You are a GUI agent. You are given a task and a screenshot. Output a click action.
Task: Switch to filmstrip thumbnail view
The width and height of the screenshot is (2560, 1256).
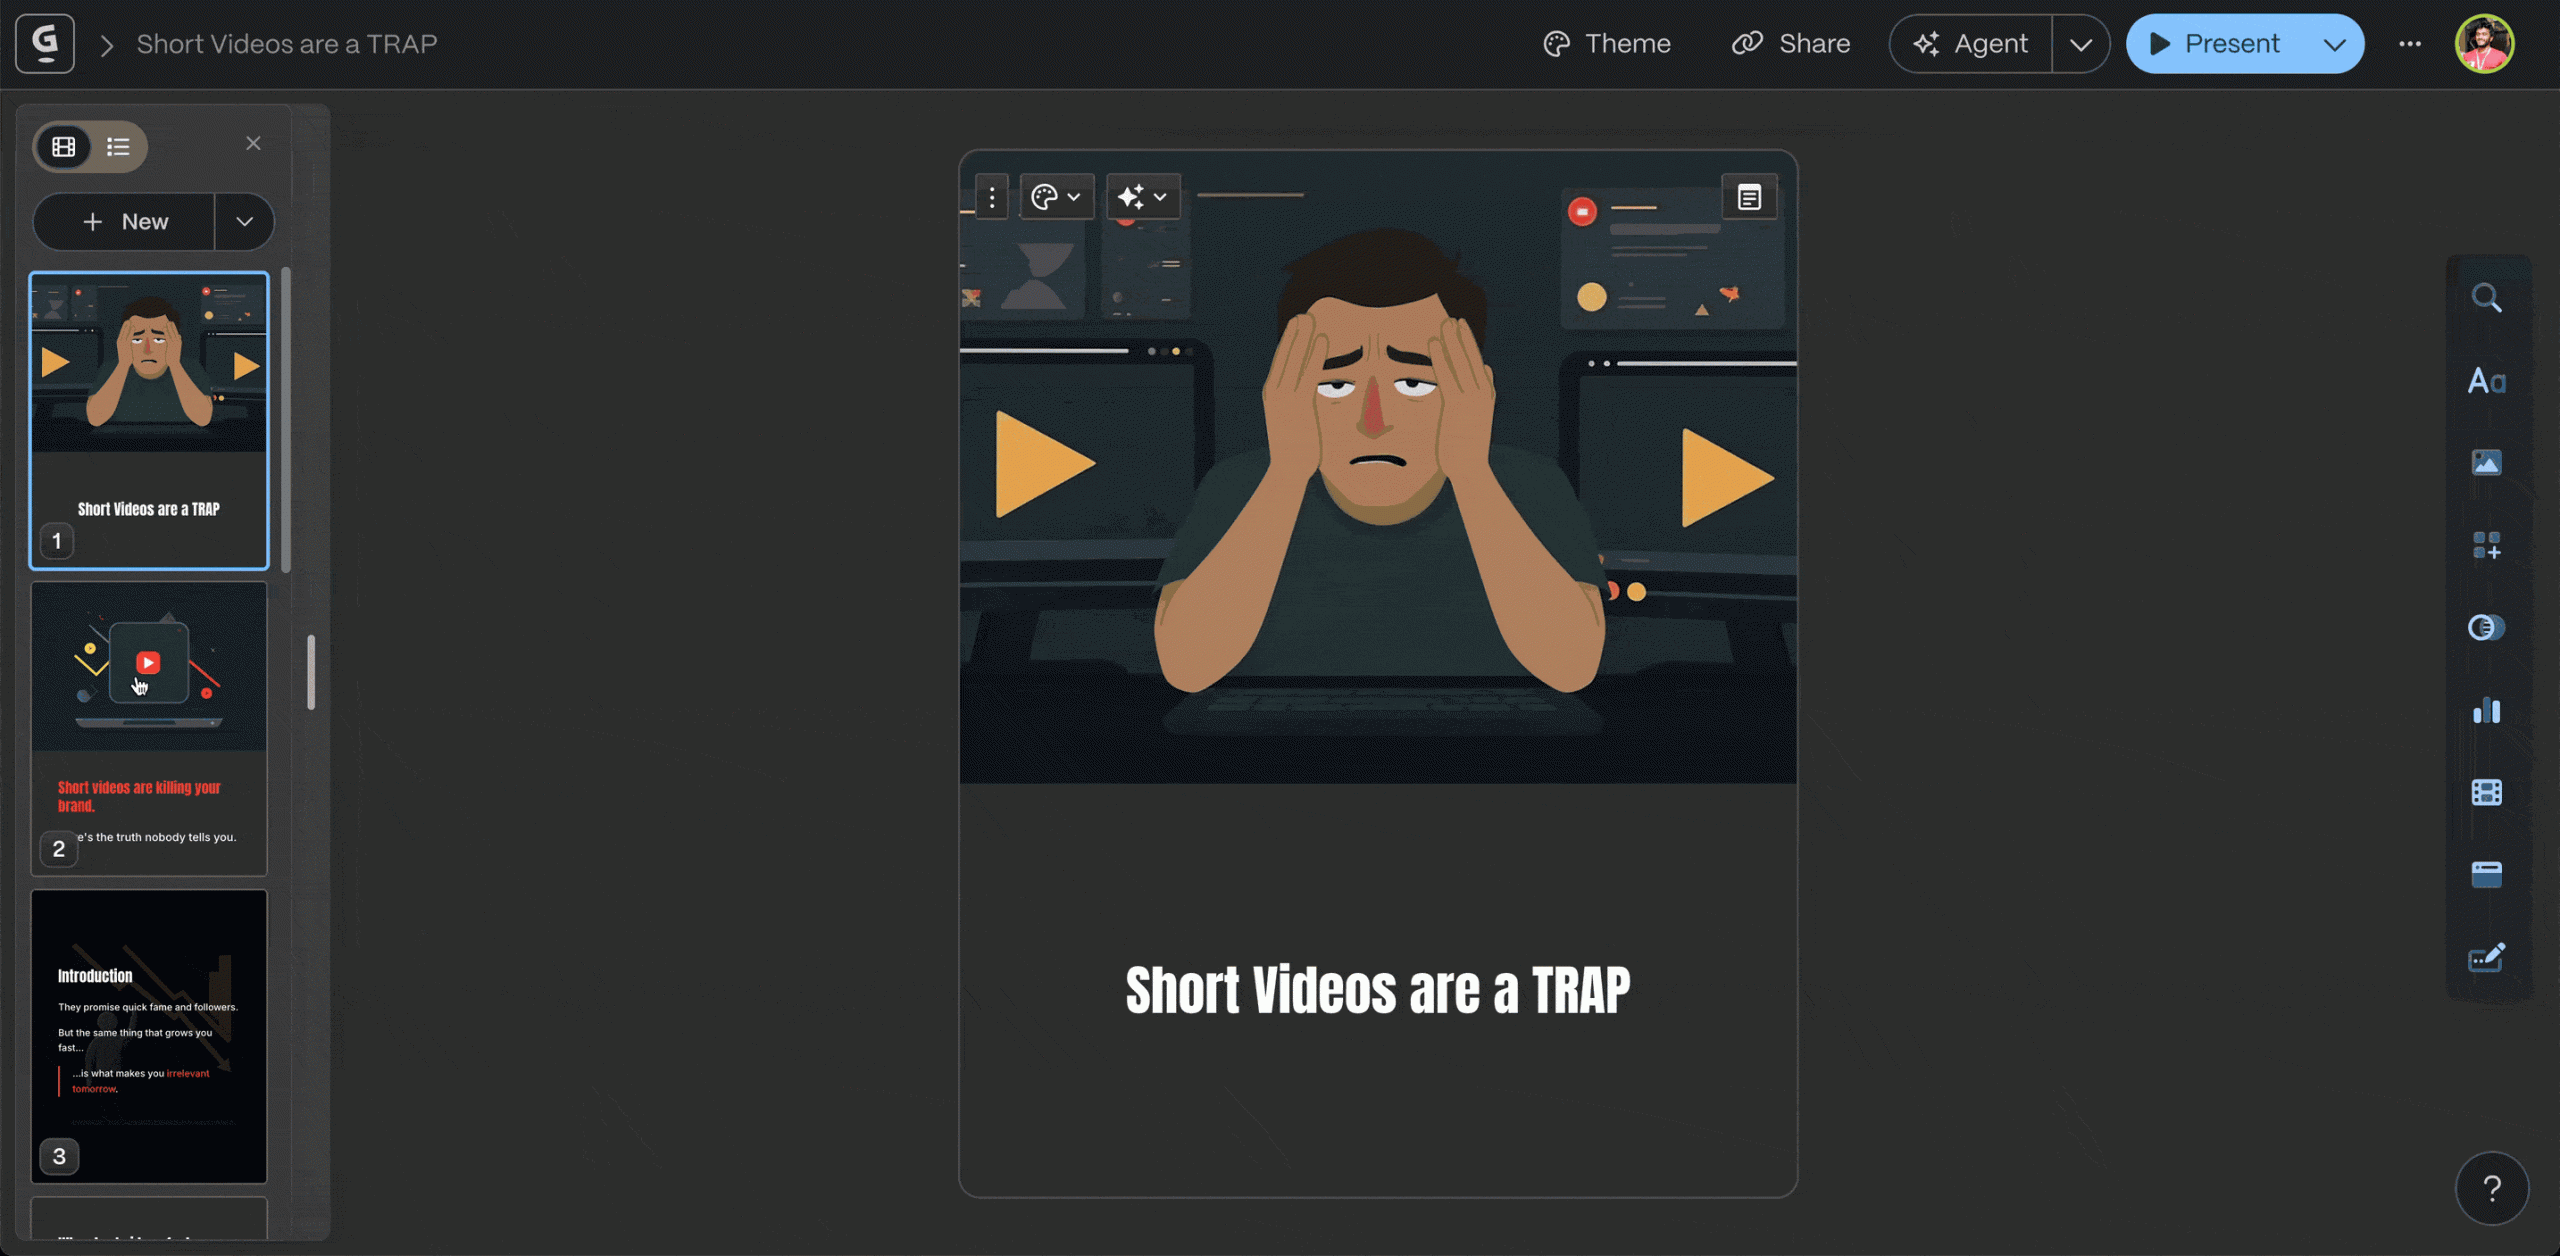64,147
